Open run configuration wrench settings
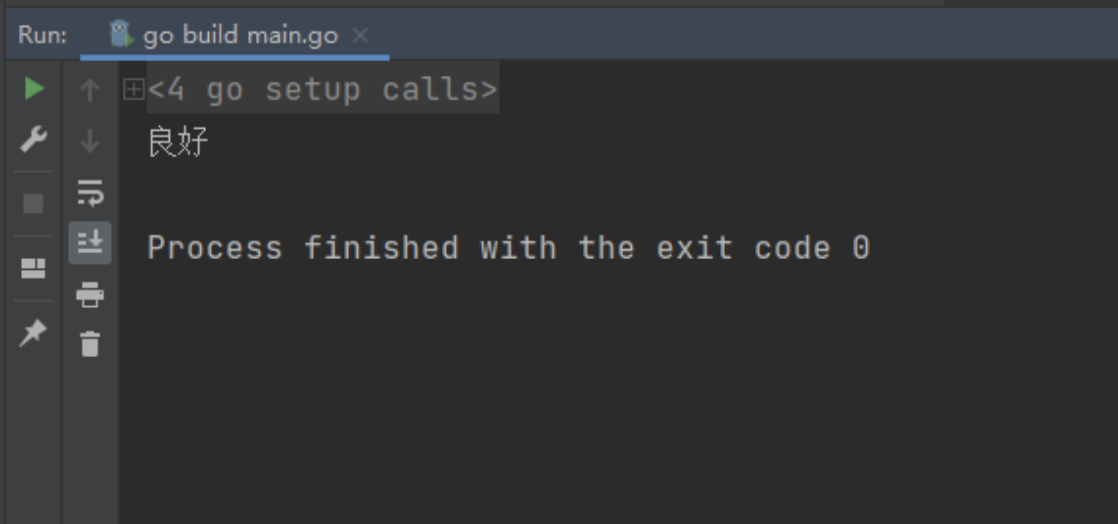 34,139
